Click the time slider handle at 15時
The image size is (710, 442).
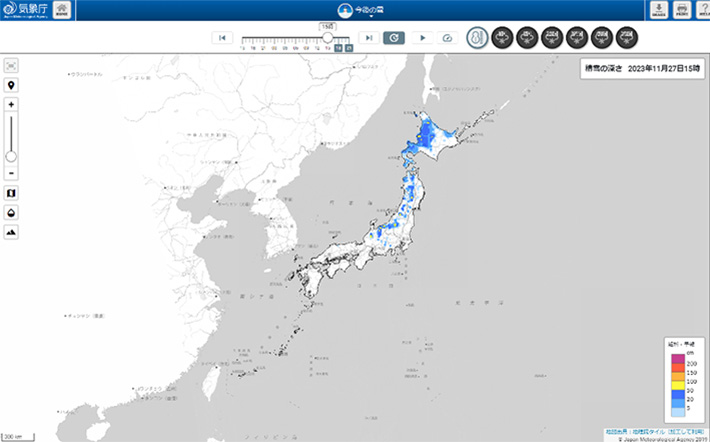[327, 37]
